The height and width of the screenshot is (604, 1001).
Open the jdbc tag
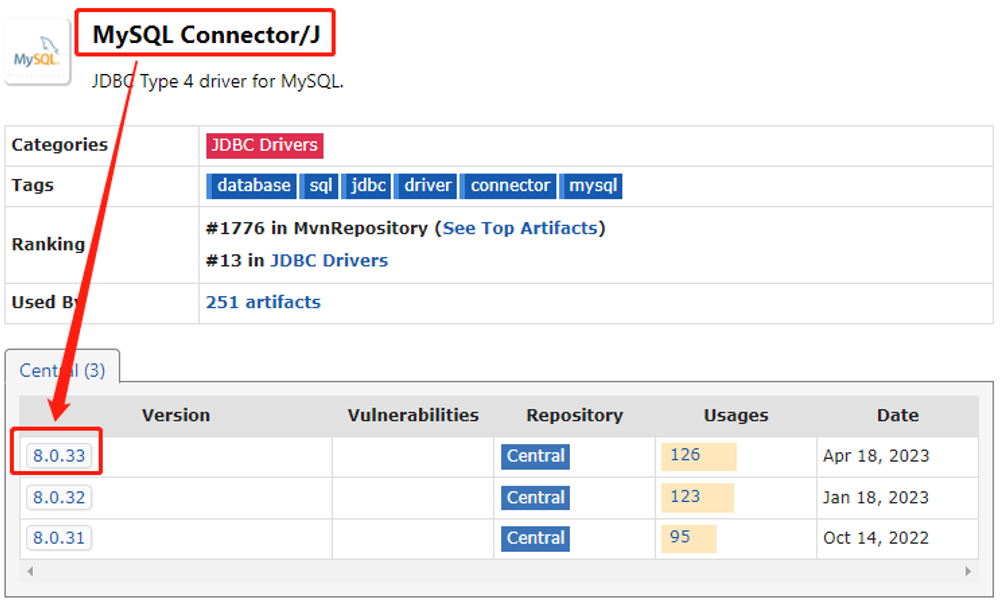click(x=368, y=186)
